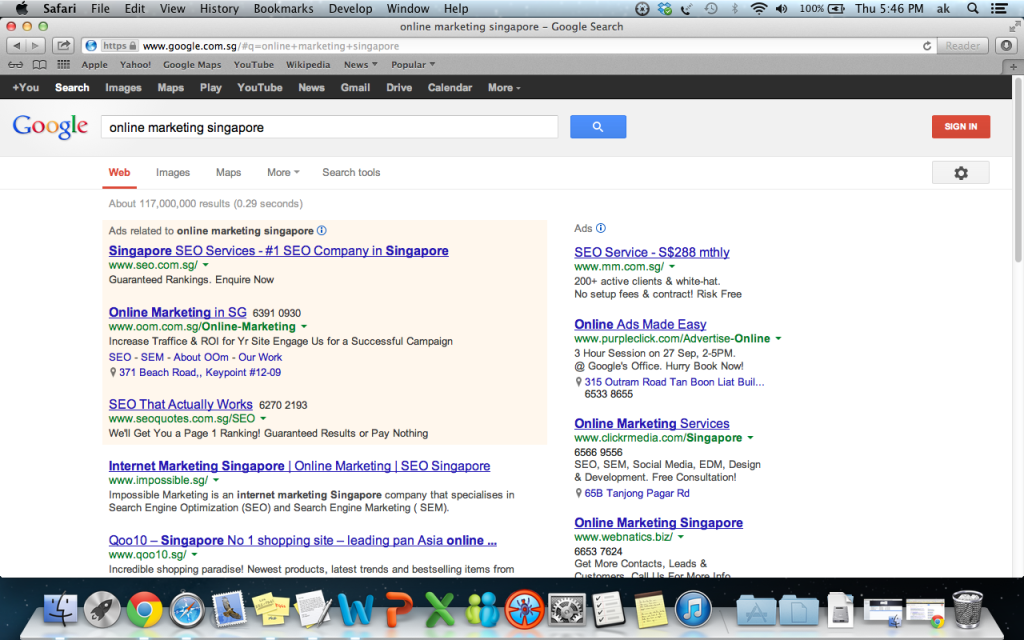
Task: Open map pin for 371 Beach Road
Action: pos(113,372)
